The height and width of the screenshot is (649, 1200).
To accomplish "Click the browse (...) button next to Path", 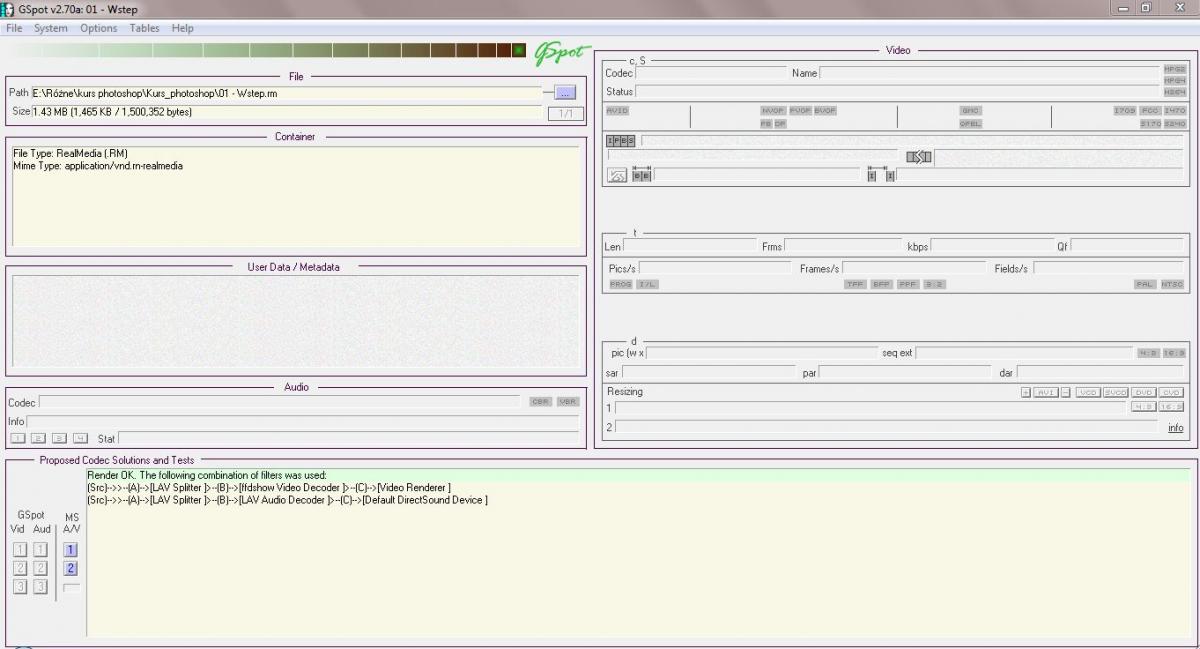I will tap(565, 92).
